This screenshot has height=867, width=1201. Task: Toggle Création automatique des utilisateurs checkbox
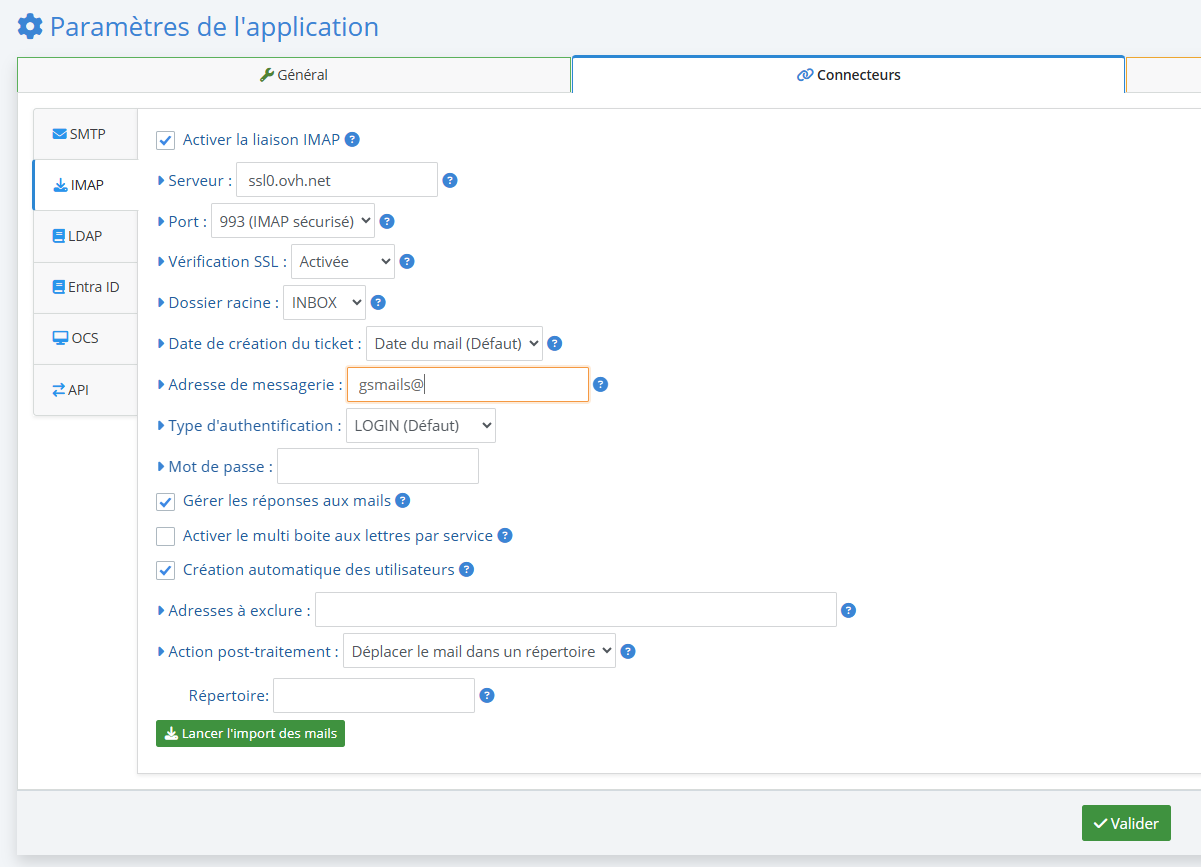coord(166,571)
